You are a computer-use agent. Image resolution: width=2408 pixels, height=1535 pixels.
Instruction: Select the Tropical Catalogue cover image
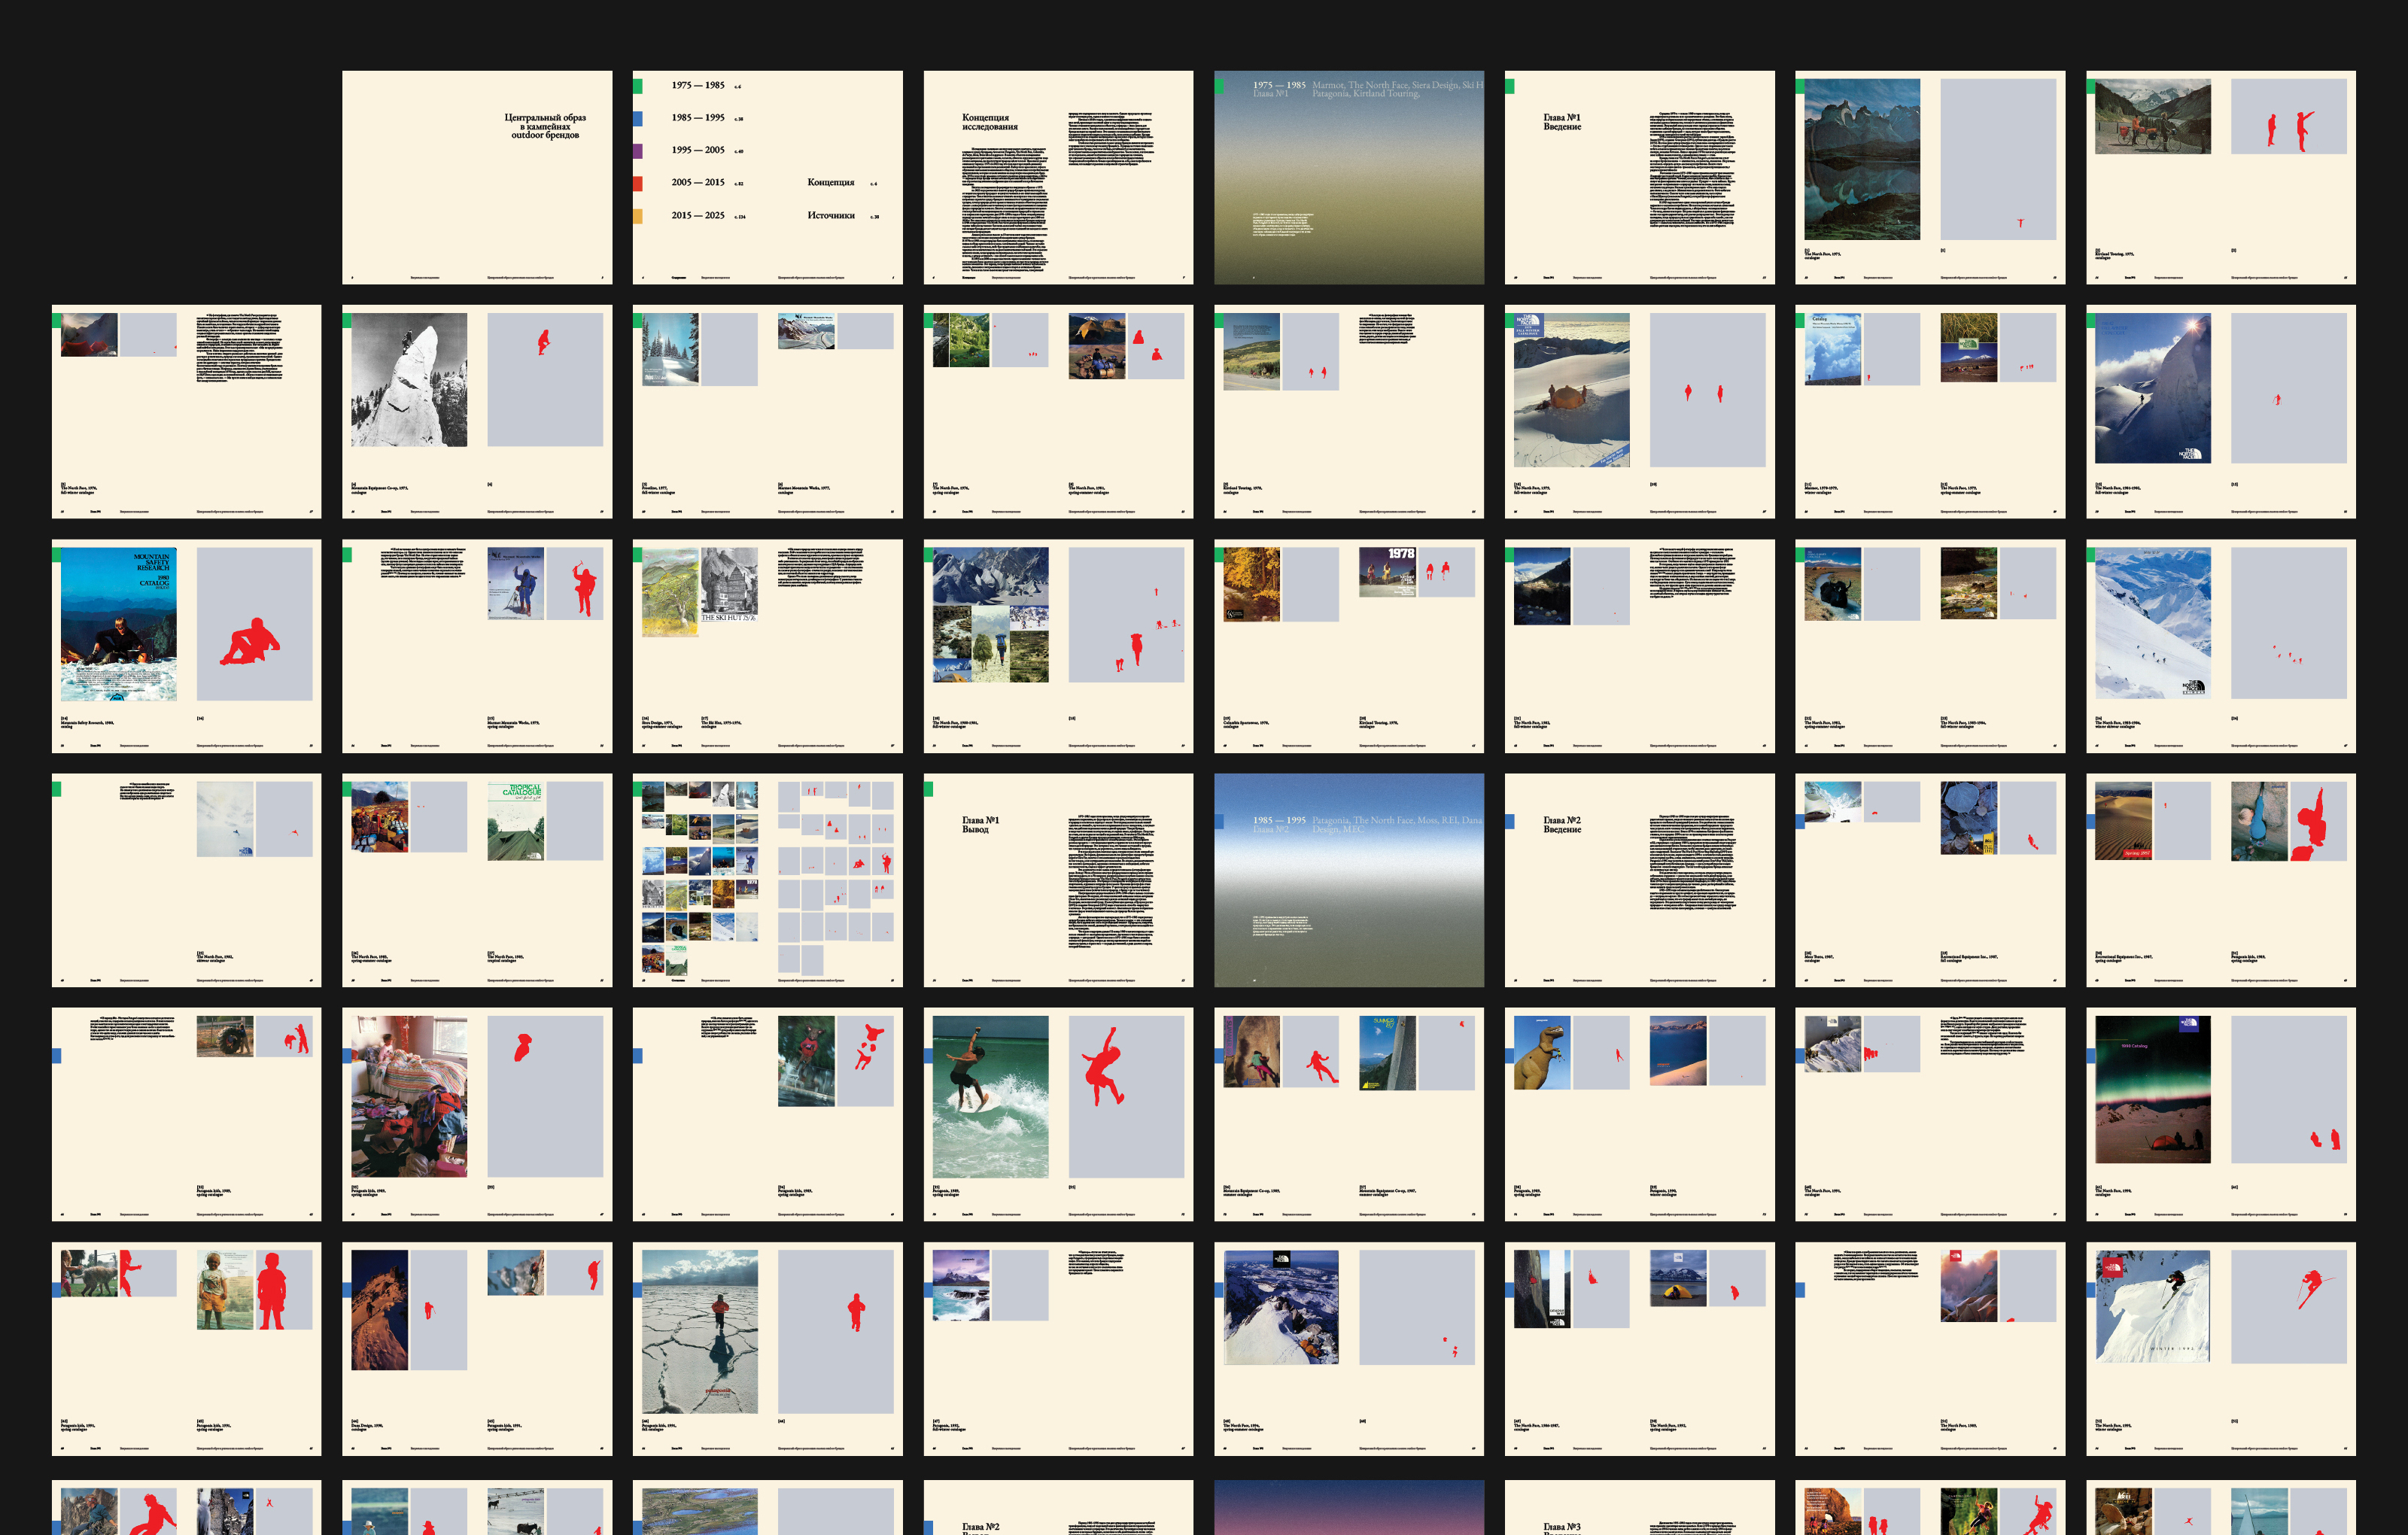point(515,821)
